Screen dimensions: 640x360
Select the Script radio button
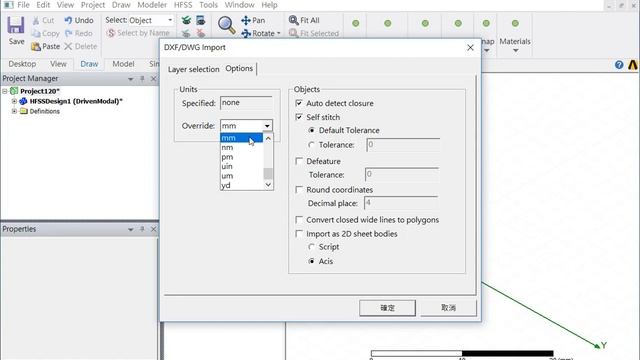click(311, 247)
